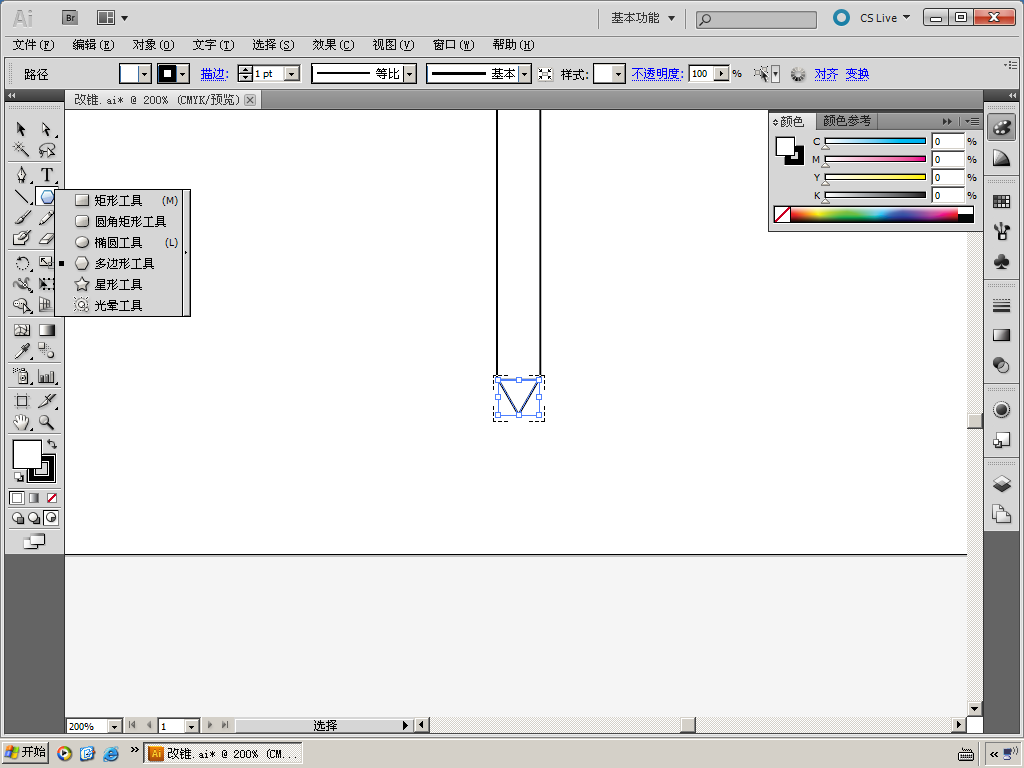The height and width of the screenshot is (768, 1024).
Task: Select the Direct Selection (white arrow) tool
Action: [x=46, y=129]
